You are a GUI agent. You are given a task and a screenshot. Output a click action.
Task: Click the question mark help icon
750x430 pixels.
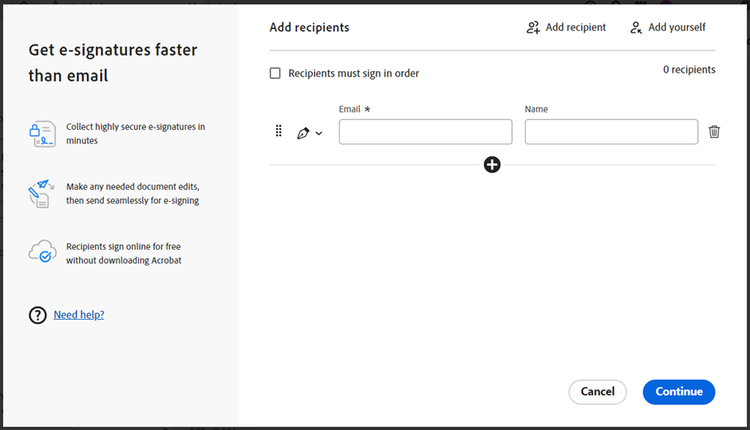coord(38,315)
